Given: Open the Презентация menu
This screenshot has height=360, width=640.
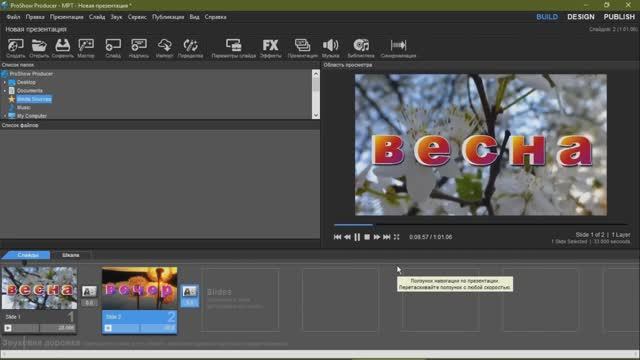Looking at the screenshot, I should point(67,17).
